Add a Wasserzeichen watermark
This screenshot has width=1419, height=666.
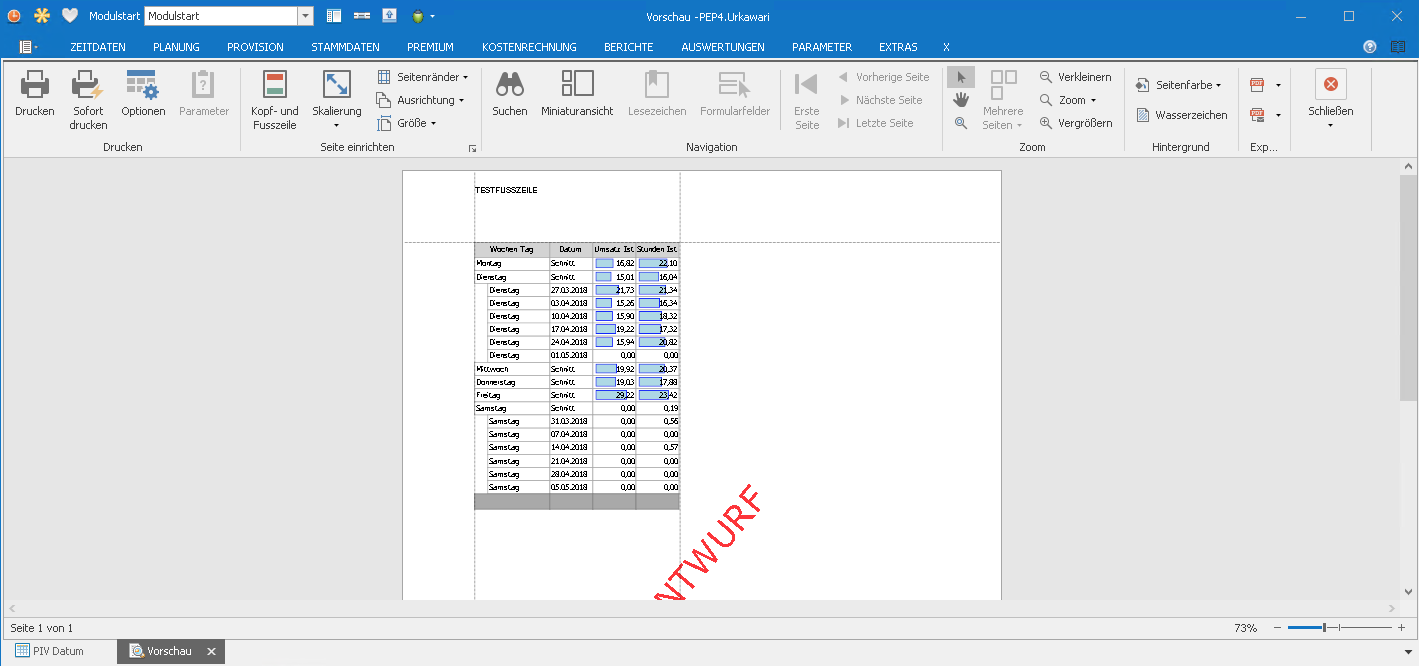click(1181, 115)
